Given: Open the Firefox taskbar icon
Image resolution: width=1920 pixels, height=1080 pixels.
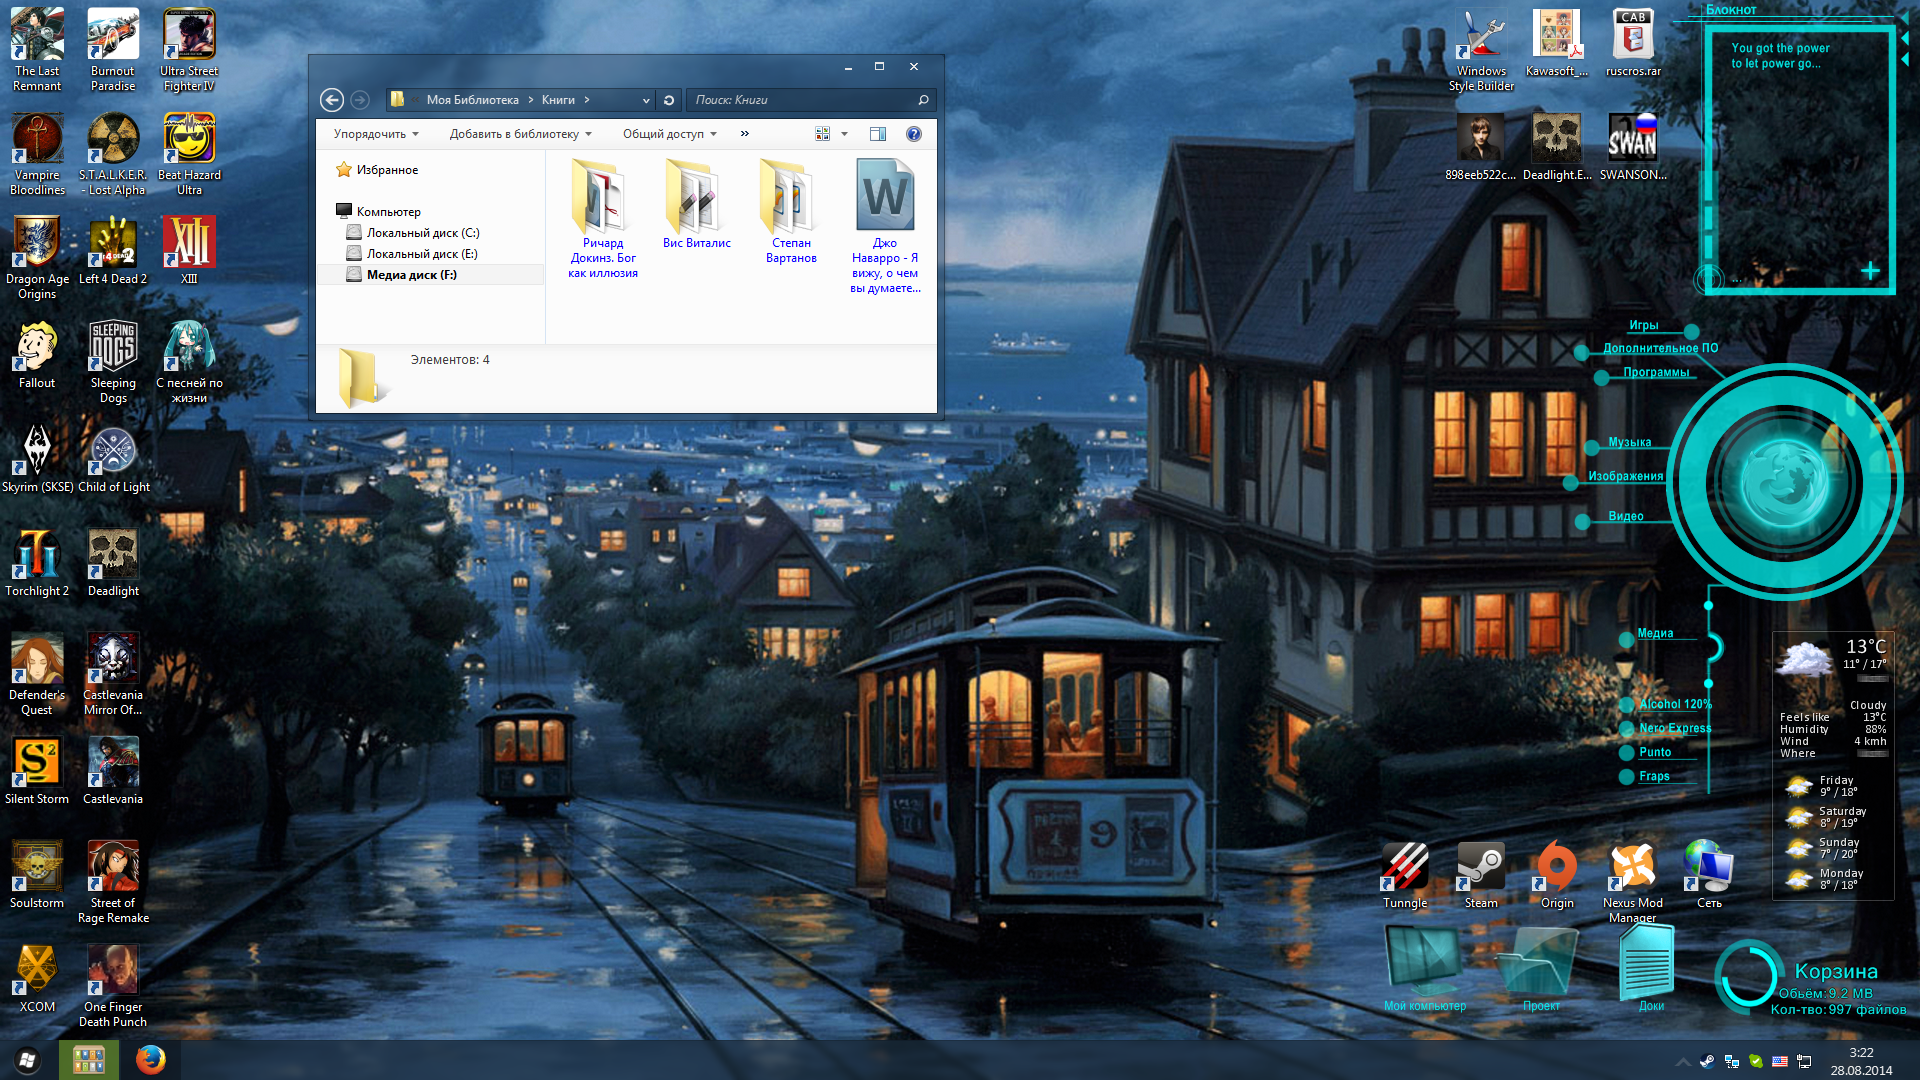Looking at the screenshot, I should tap(151, 1059).
